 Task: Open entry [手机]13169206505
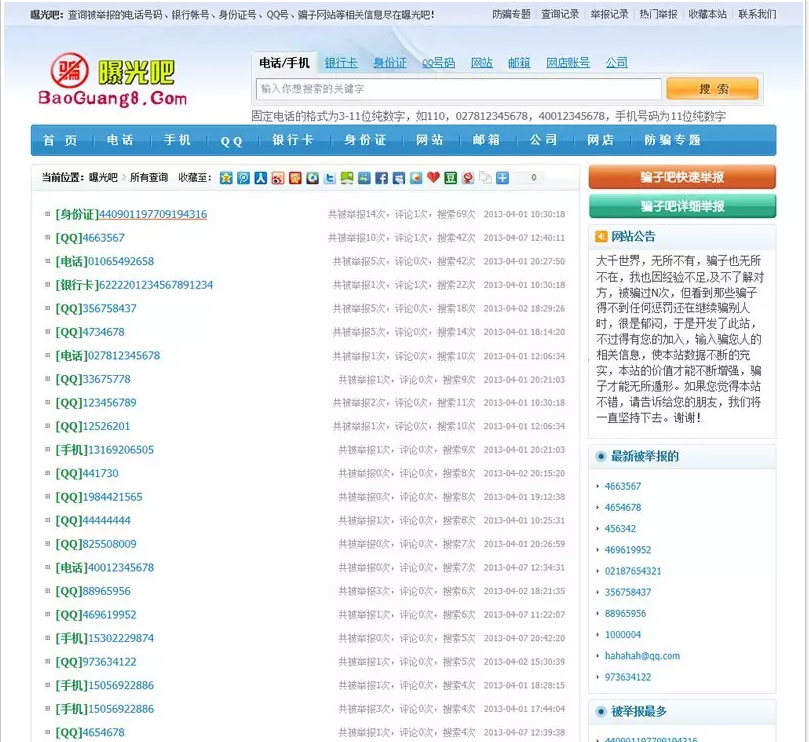click(105, 450)
